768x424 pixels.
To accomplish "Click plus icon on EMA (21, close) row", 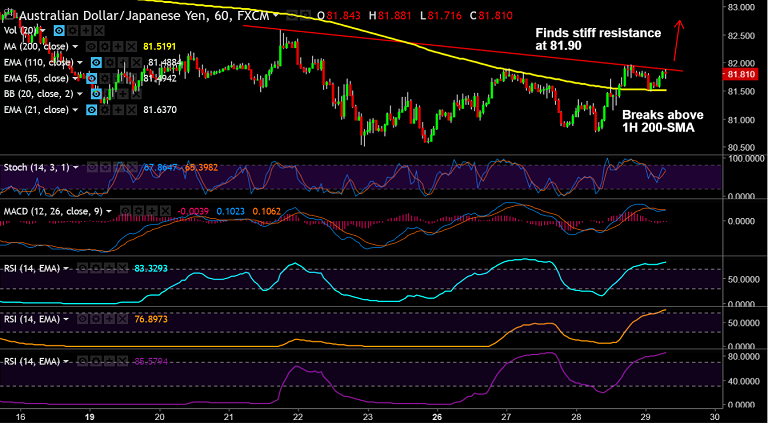I will (x=118, y=110).
